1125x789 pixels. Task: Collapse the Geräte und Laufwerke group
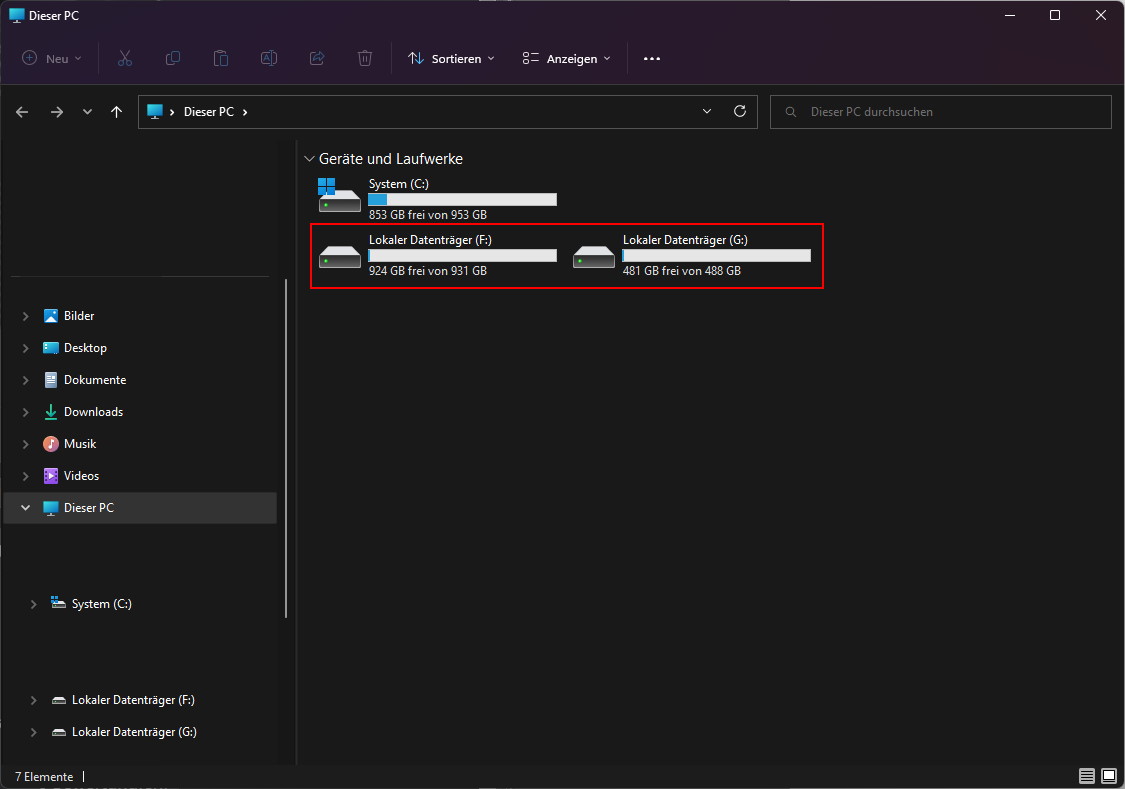click(308, 159)
